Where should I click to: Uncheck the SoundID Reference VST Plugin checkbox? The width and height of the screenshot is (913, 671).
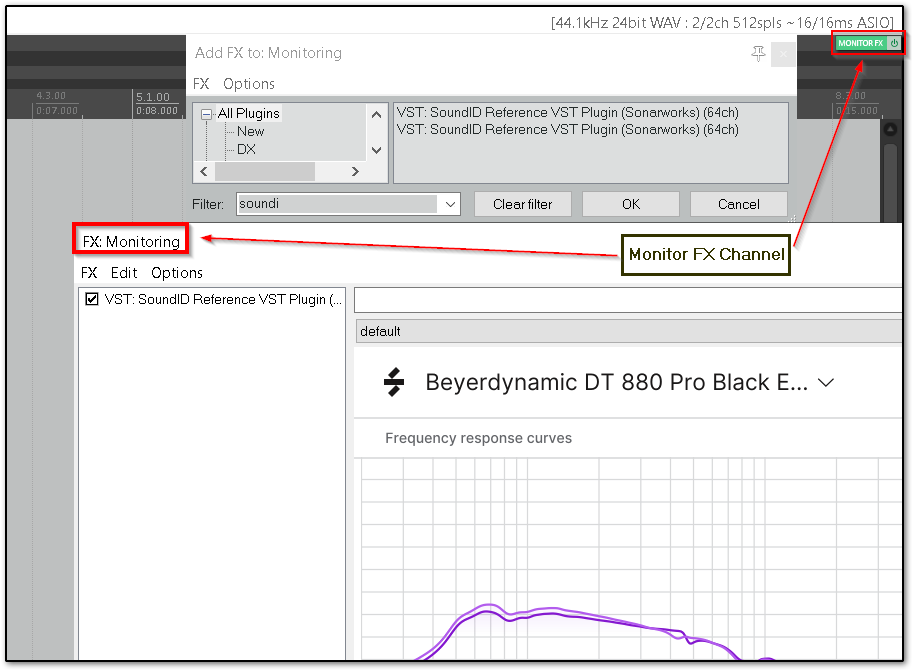pos(91,299)
